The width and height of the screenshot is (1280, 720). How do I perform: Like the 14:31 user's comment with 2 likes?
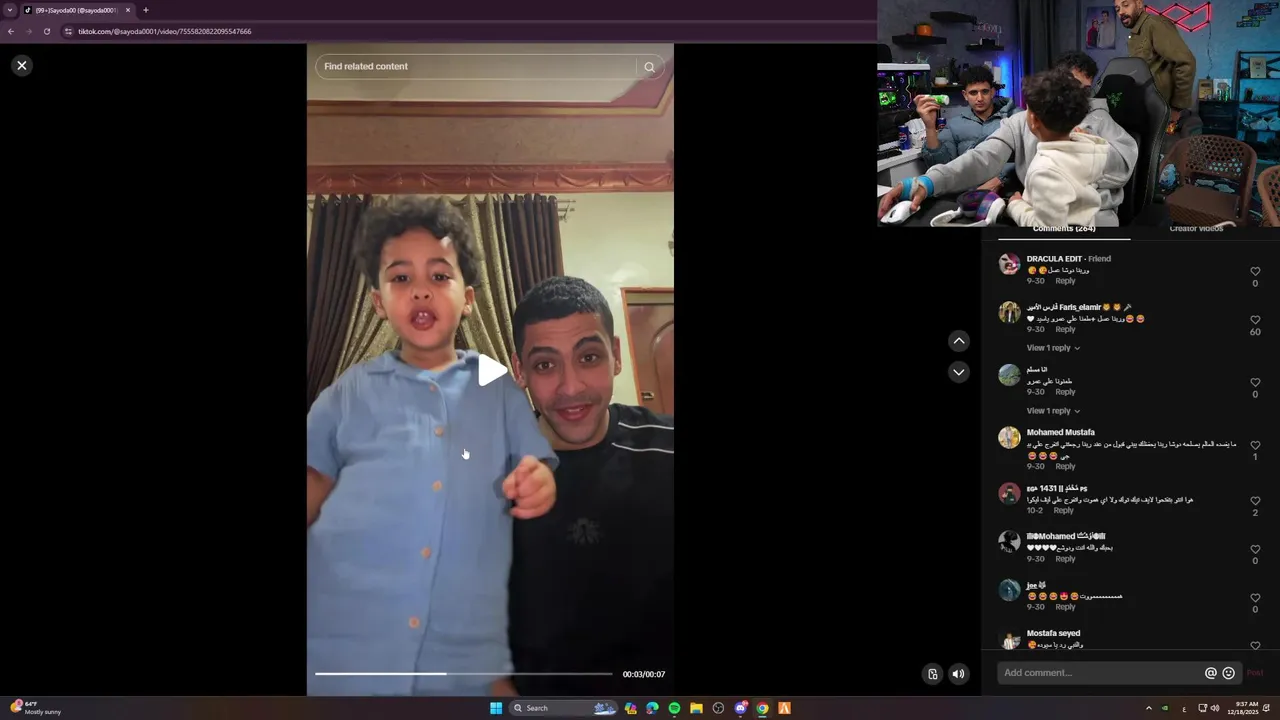pyautogui.click(x=1255, y=501)
